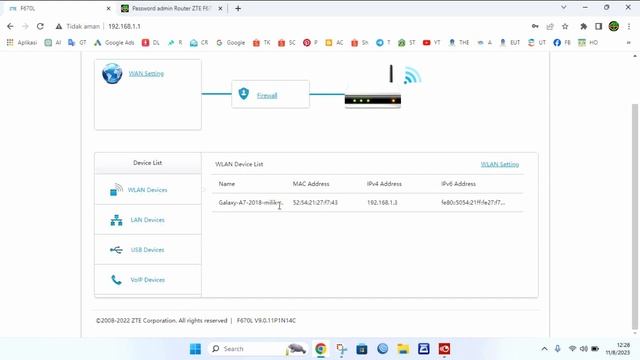
Task: Click the page vertical scrollbar
Action: [x=635, y=216]
